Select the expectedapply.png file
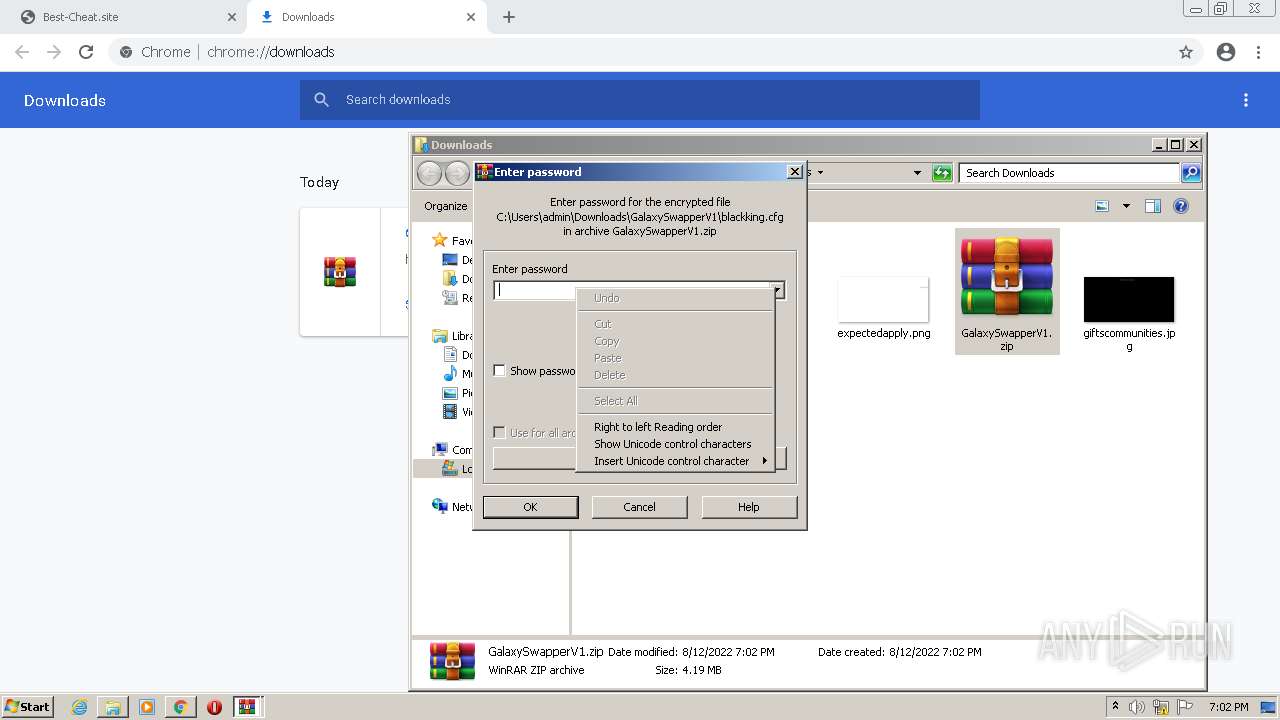1280x720 pixels. 884,308
